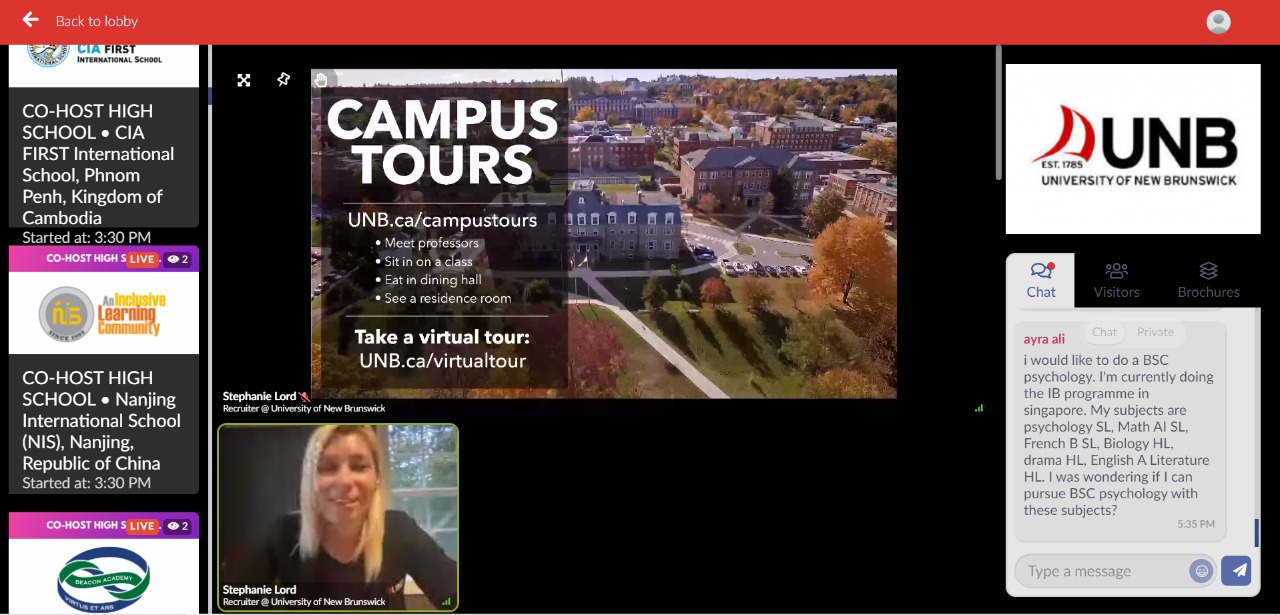Viewport: 1280px width, 615px height.
Task: Go Back to lobby
Action: coord(97,21)
